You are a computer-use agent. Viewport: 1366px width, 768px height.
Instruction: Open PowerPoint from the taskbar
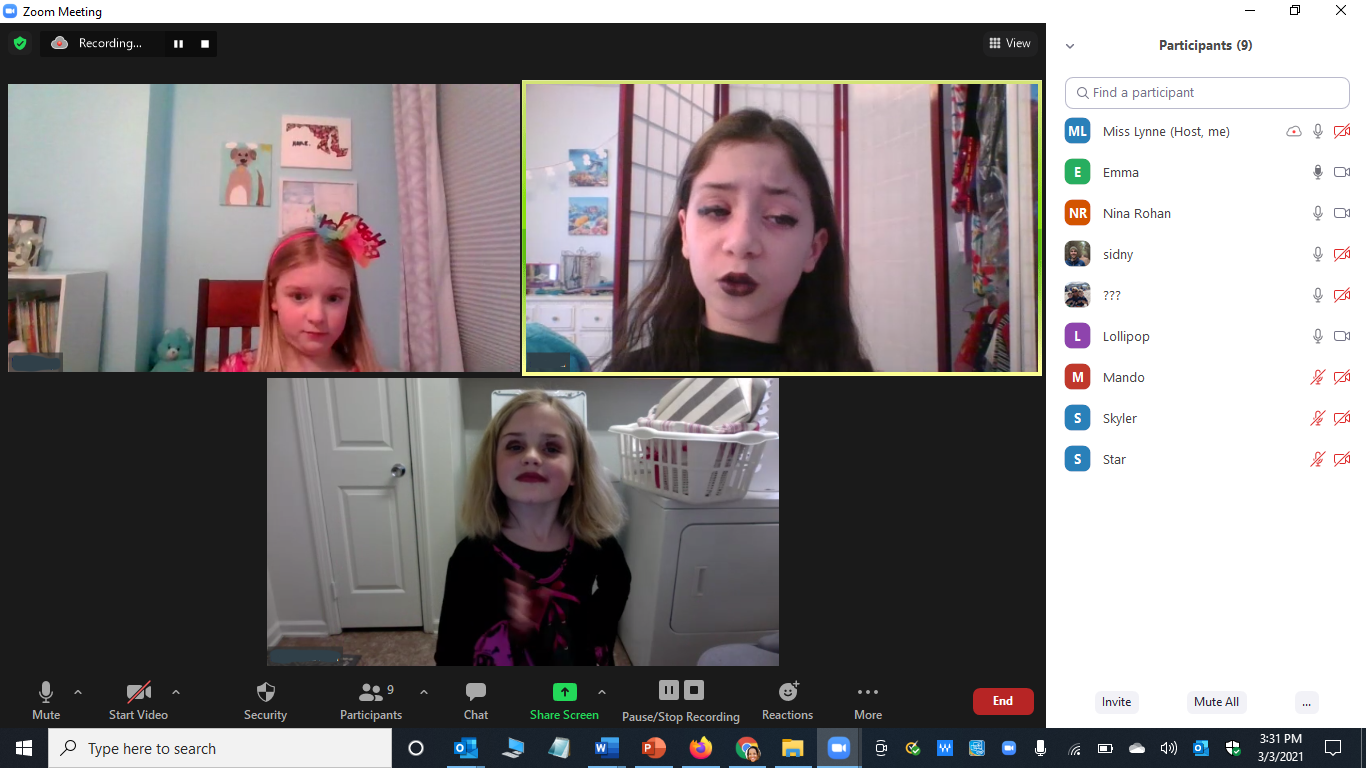click(654, 748)
